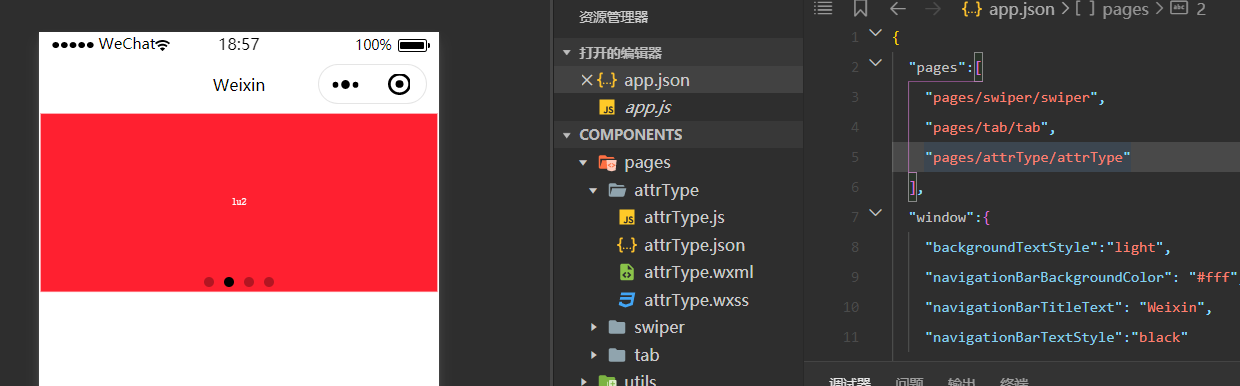1240x386 pixels.
Task: Click the utils folder icon
Action: click(607, 381)
